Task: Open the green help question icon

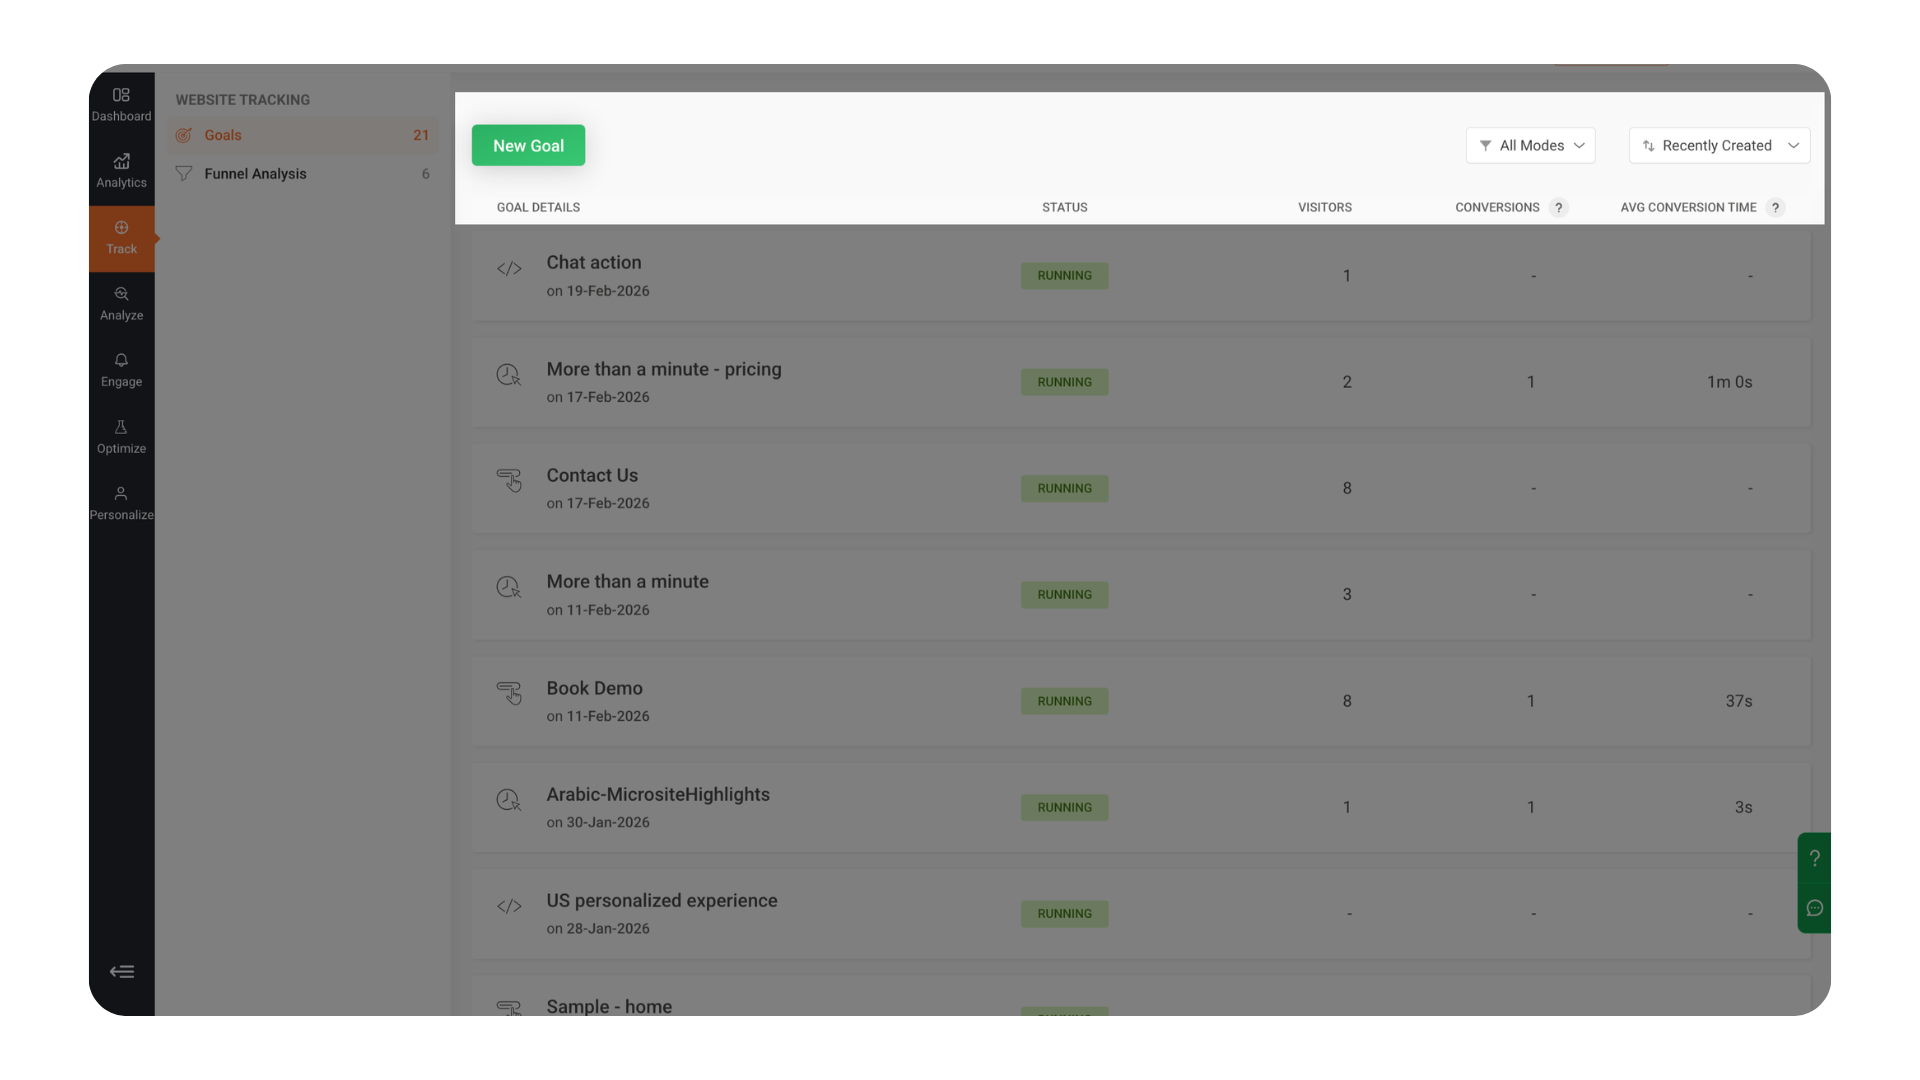Action: coord(1815,858)
